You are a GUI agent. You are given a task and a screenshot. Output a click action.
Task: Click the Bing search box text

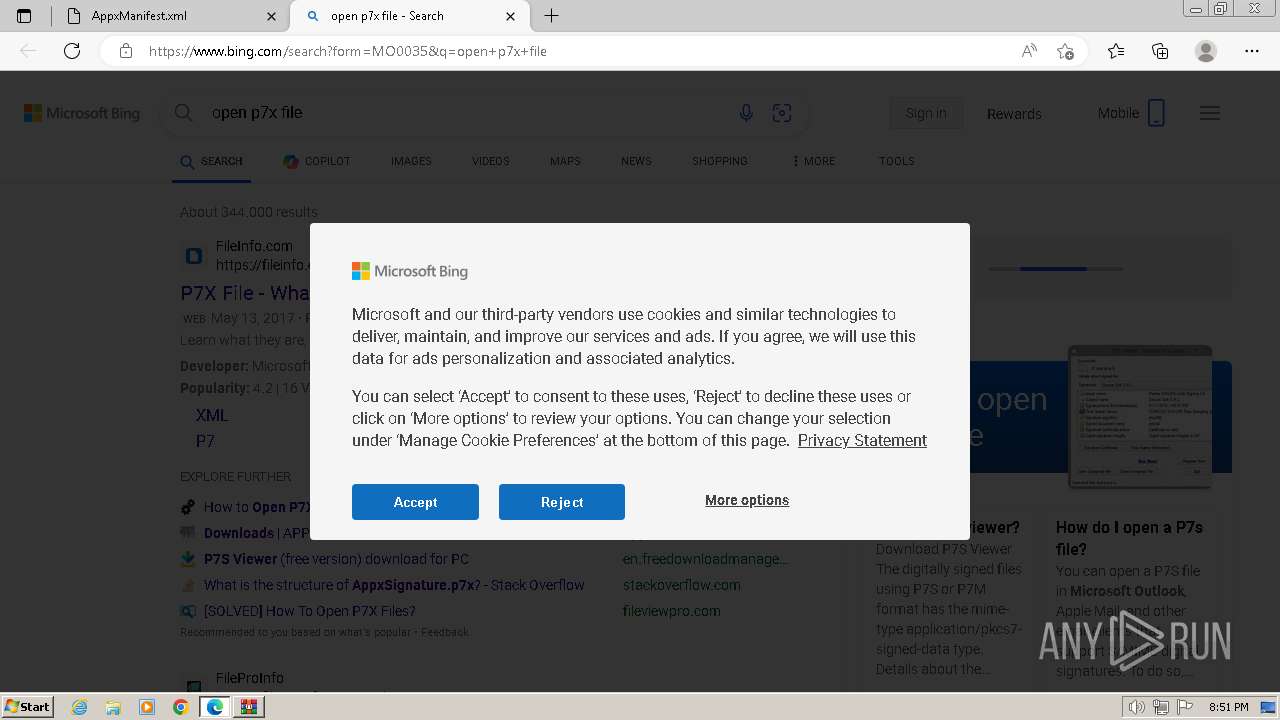click(257, 113)
